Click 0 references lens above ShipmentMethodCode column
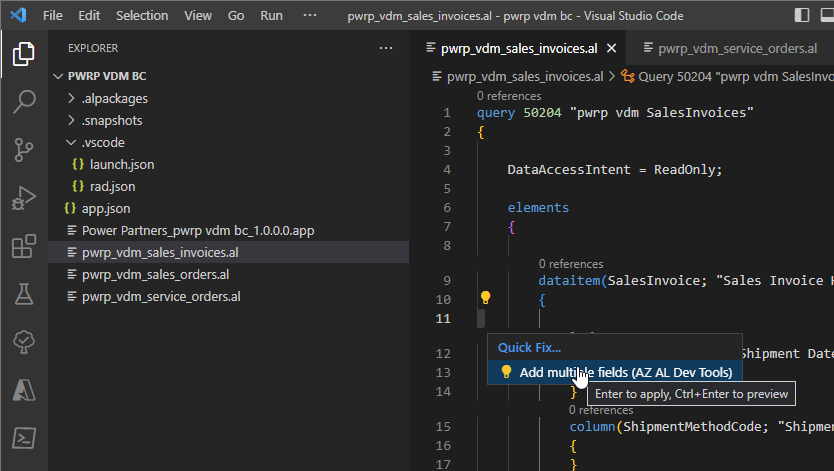Viewport: 834px width, 471px height. 601,410
